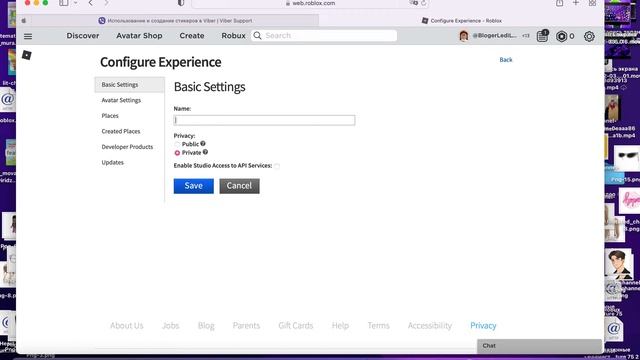The width and height of the screenshot is (640, 360).
Task: Open the Chat bar
Action: [x=539, y=346]
